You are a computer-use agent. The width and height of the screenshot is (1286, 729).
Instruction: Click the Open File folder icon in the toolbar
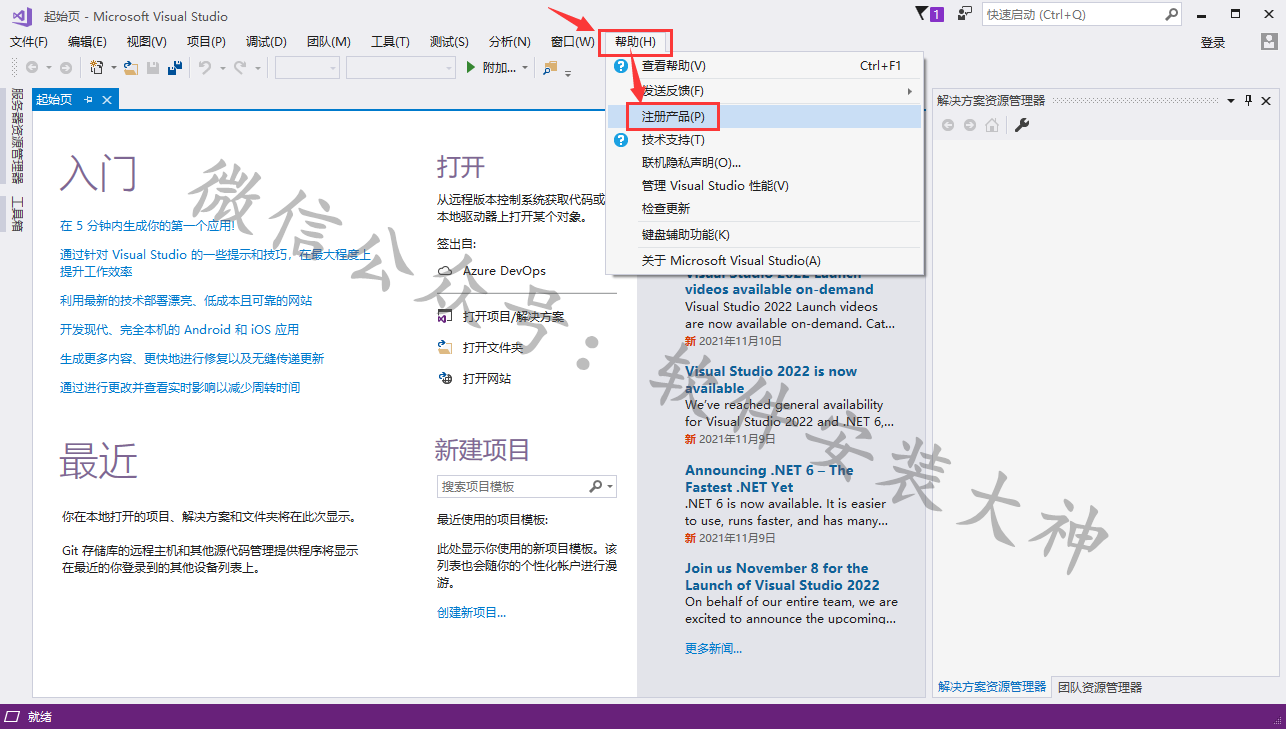point(132,67)
